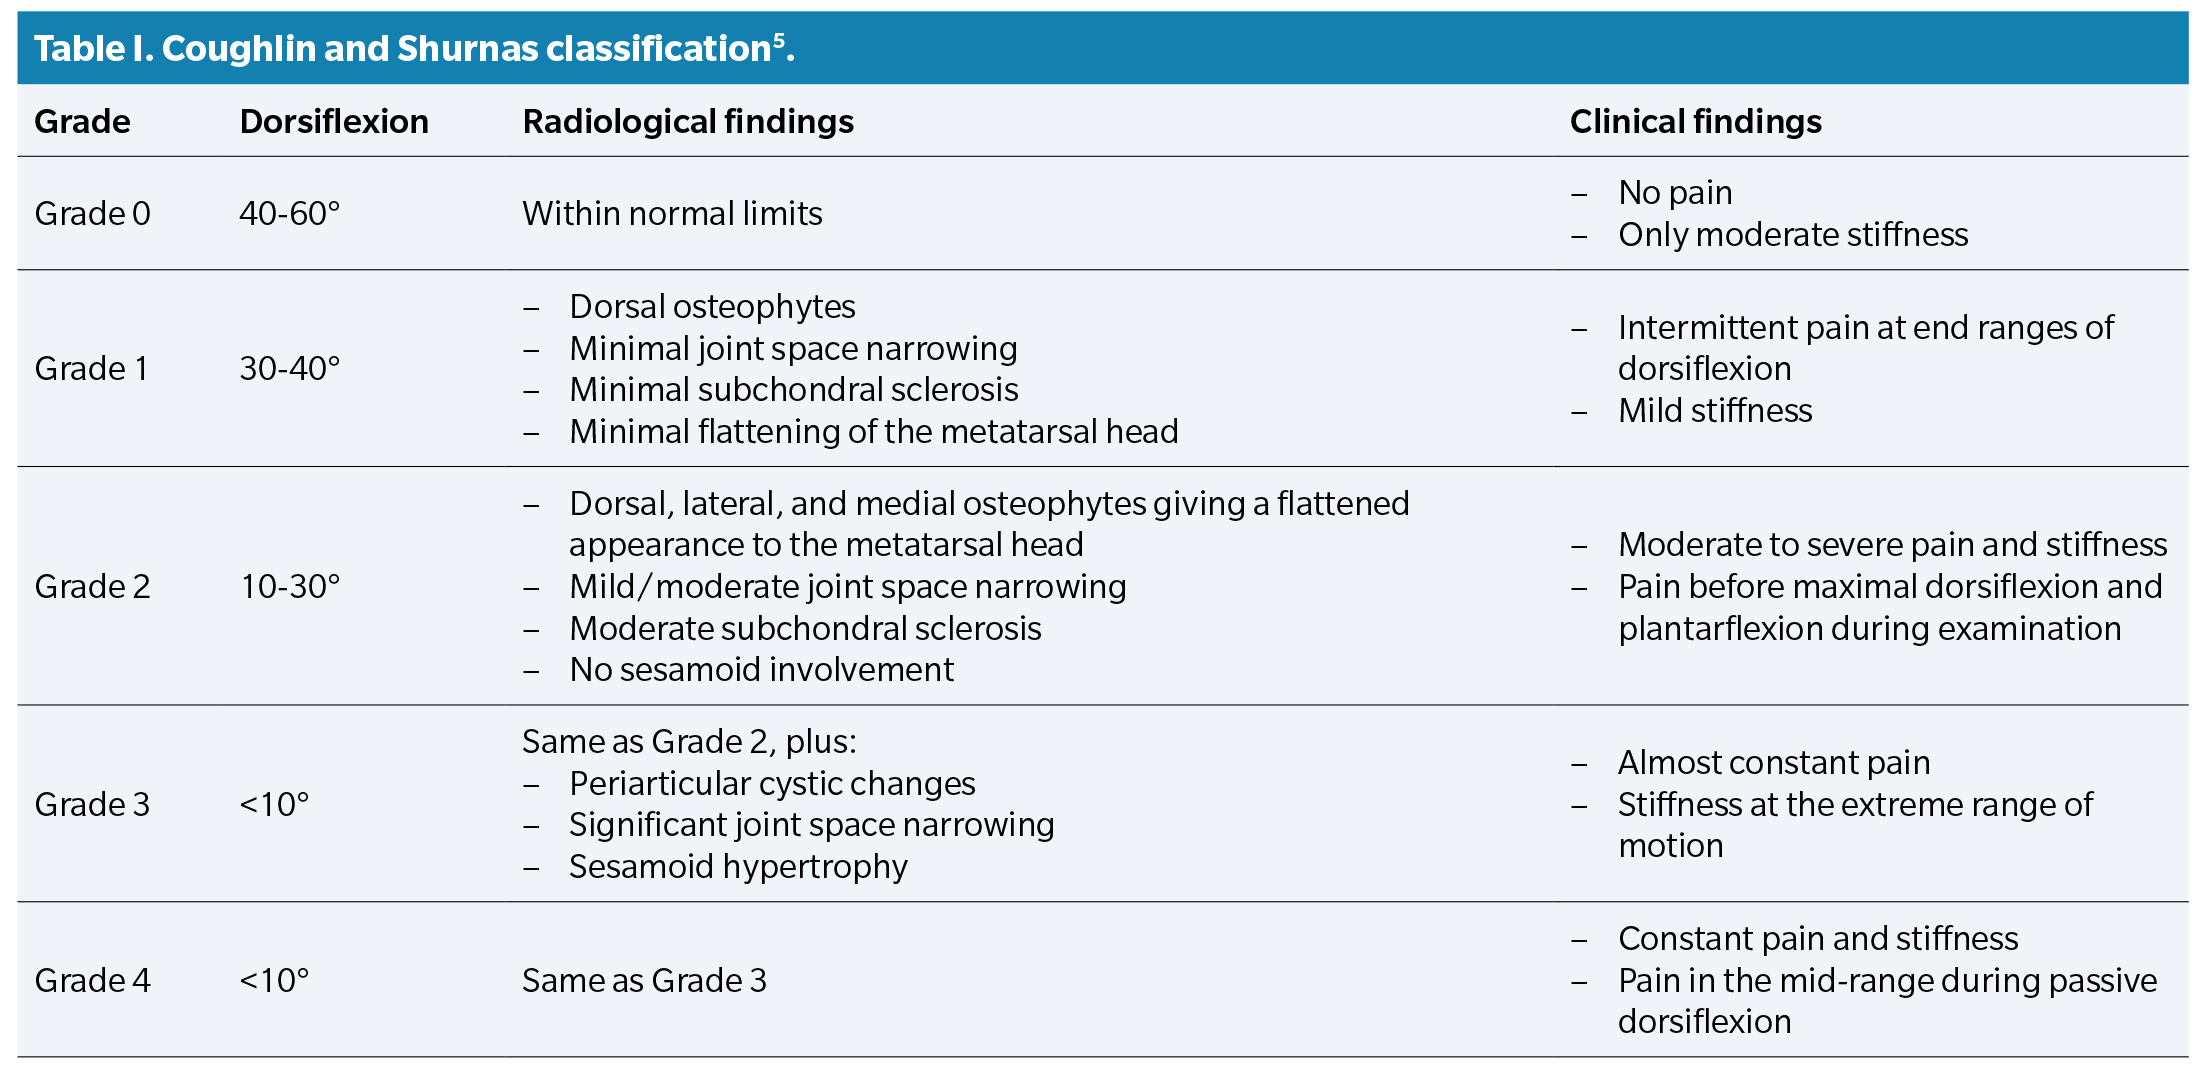Image resolution: width=2208 pixels, height=1081 pixels.
Task: Click the 40-60° dorsiflexion value
Action: 290,214
